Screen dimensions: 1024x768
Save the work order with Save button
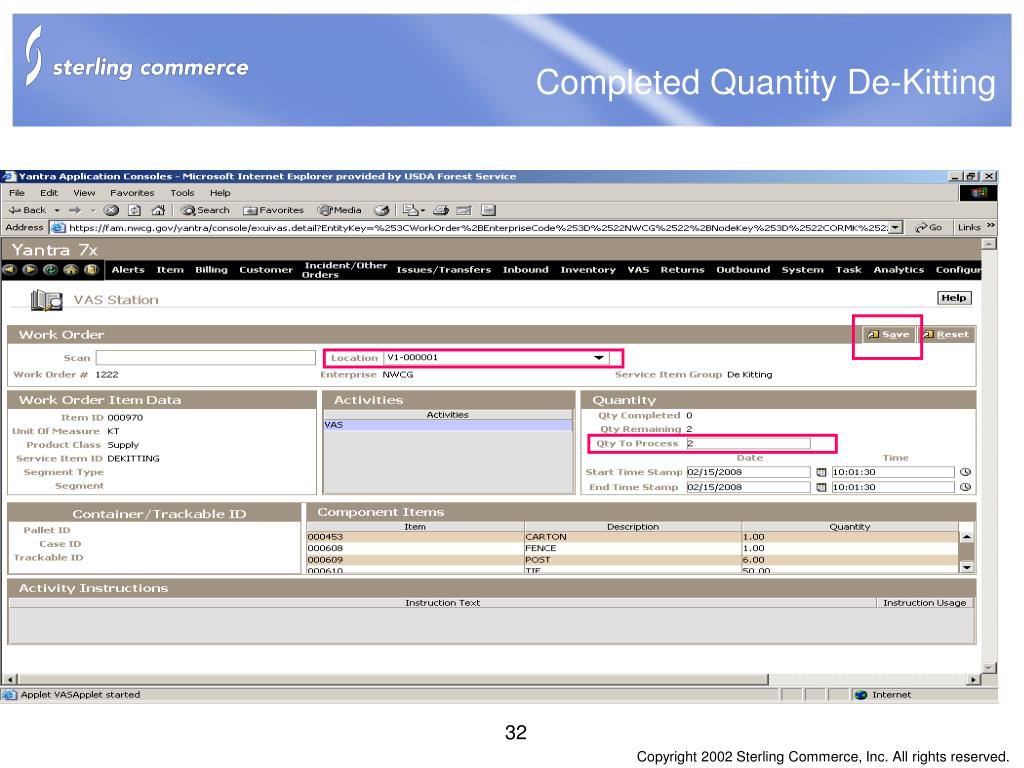pos(888,334)
